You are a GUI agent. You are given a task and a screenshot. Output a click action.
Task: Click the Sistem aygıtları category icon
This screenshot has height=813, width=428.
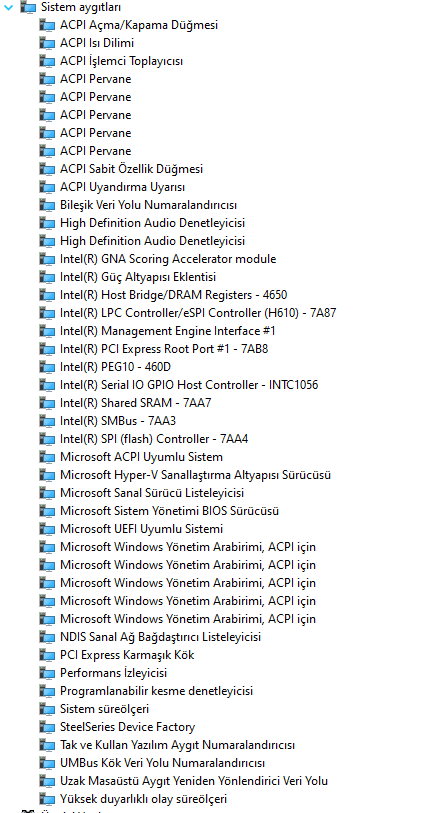pos(28,7)
